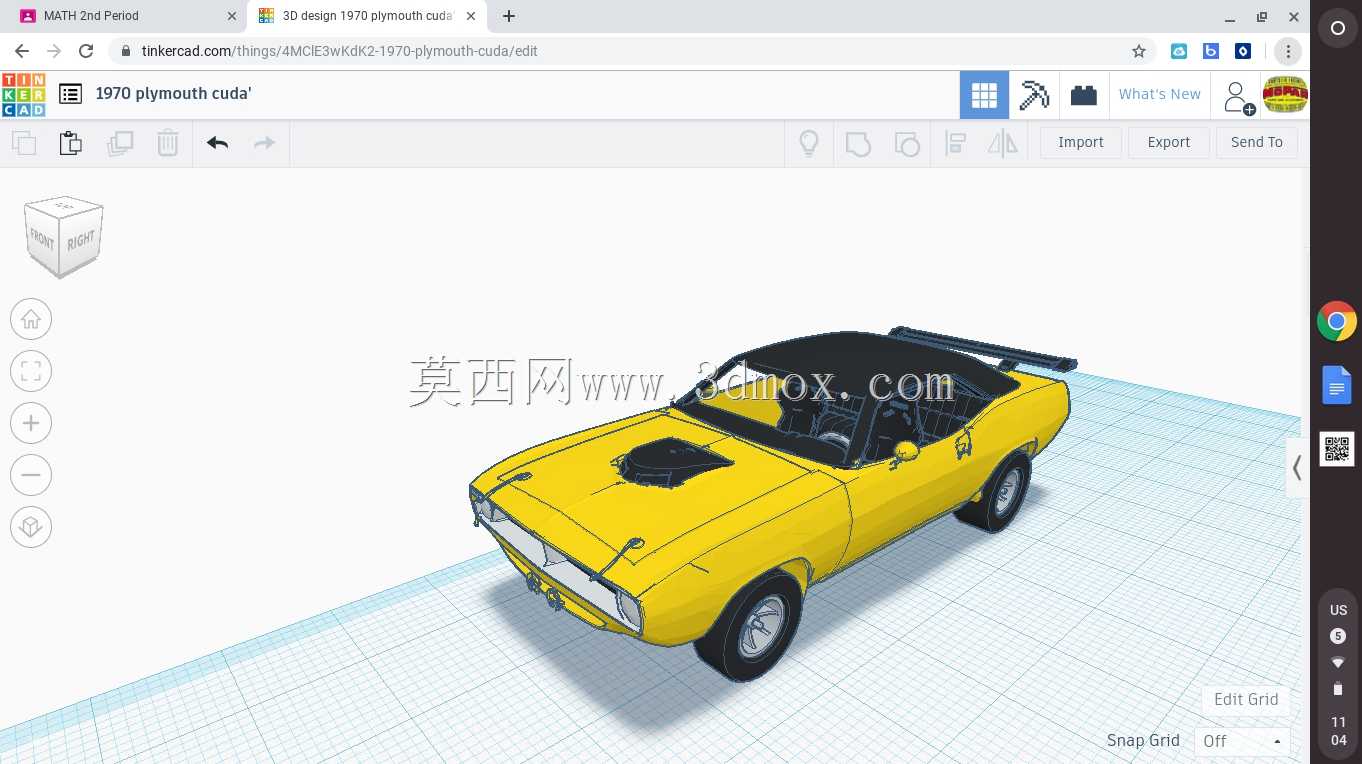Click the Ungroup shapes icon

click(x=906, y=143)
